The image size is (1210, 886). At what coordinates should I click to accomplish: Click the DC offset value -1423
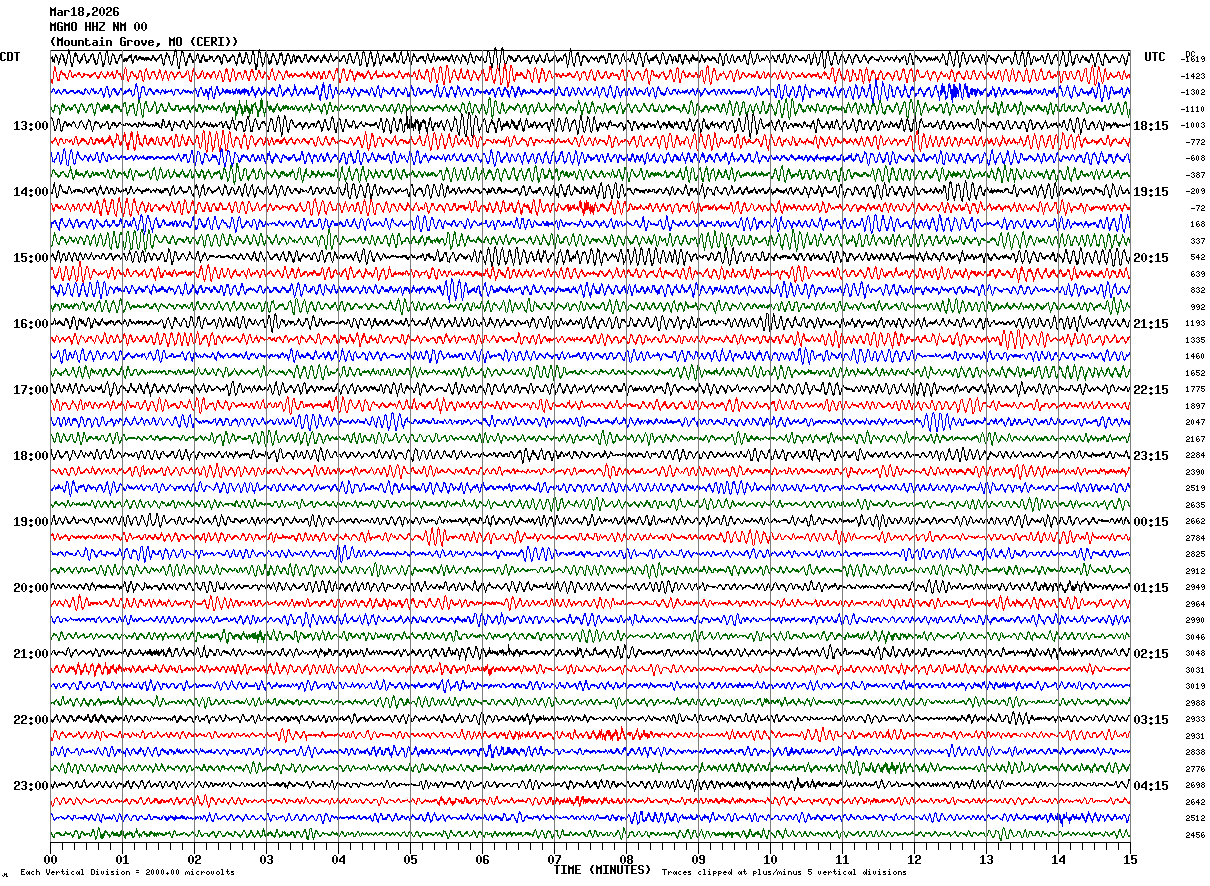click(x=1193, y=76)
